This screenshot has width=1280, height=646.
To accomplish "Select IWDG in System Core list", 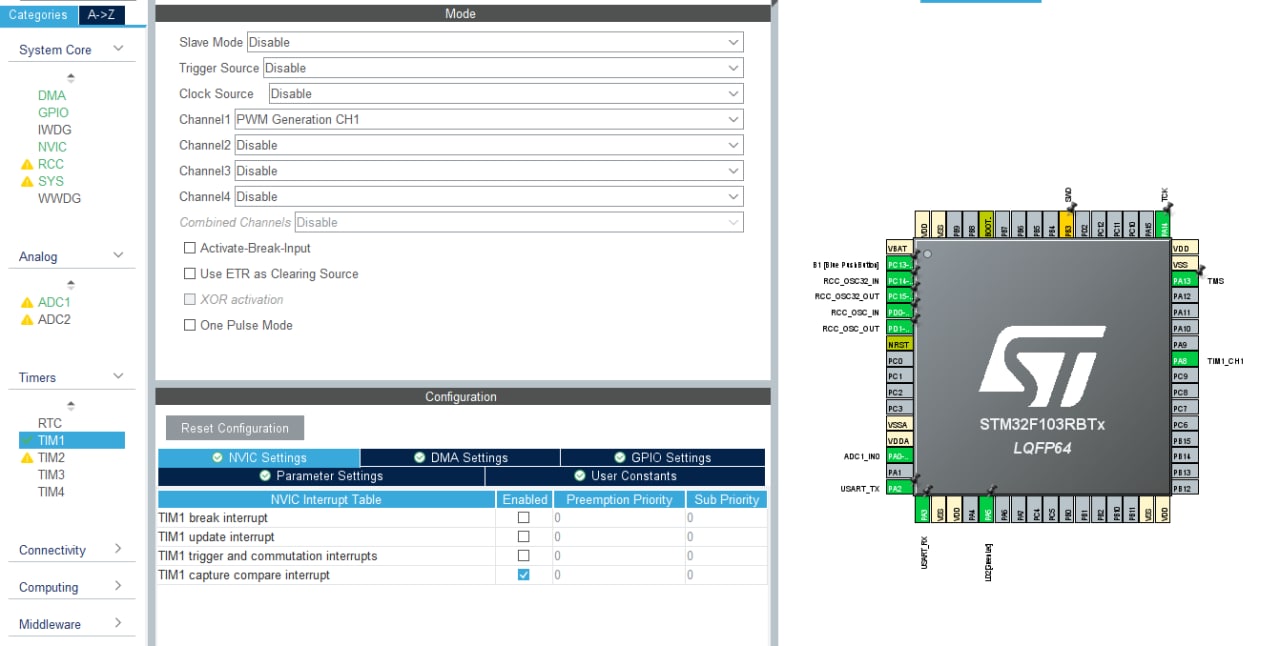I will tap(54, 130).
